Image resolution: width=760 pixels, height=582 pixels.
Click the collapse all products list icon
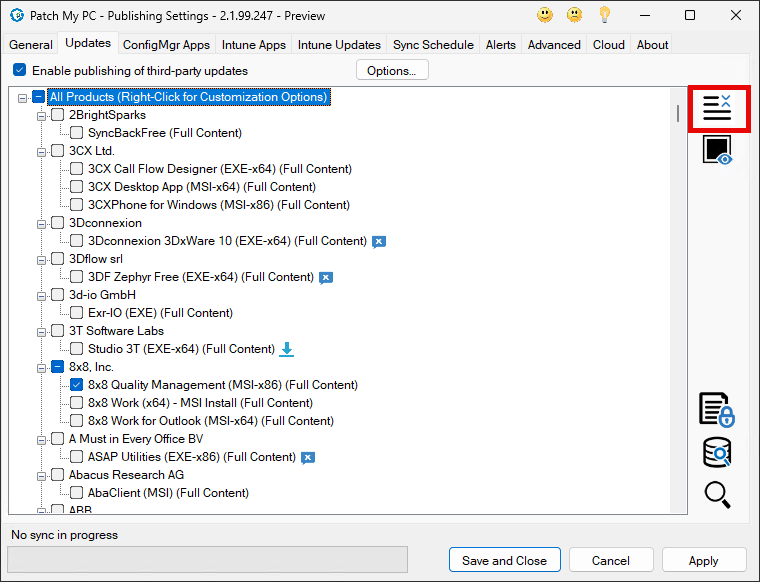pyautogui.click(x=717, y=108)
